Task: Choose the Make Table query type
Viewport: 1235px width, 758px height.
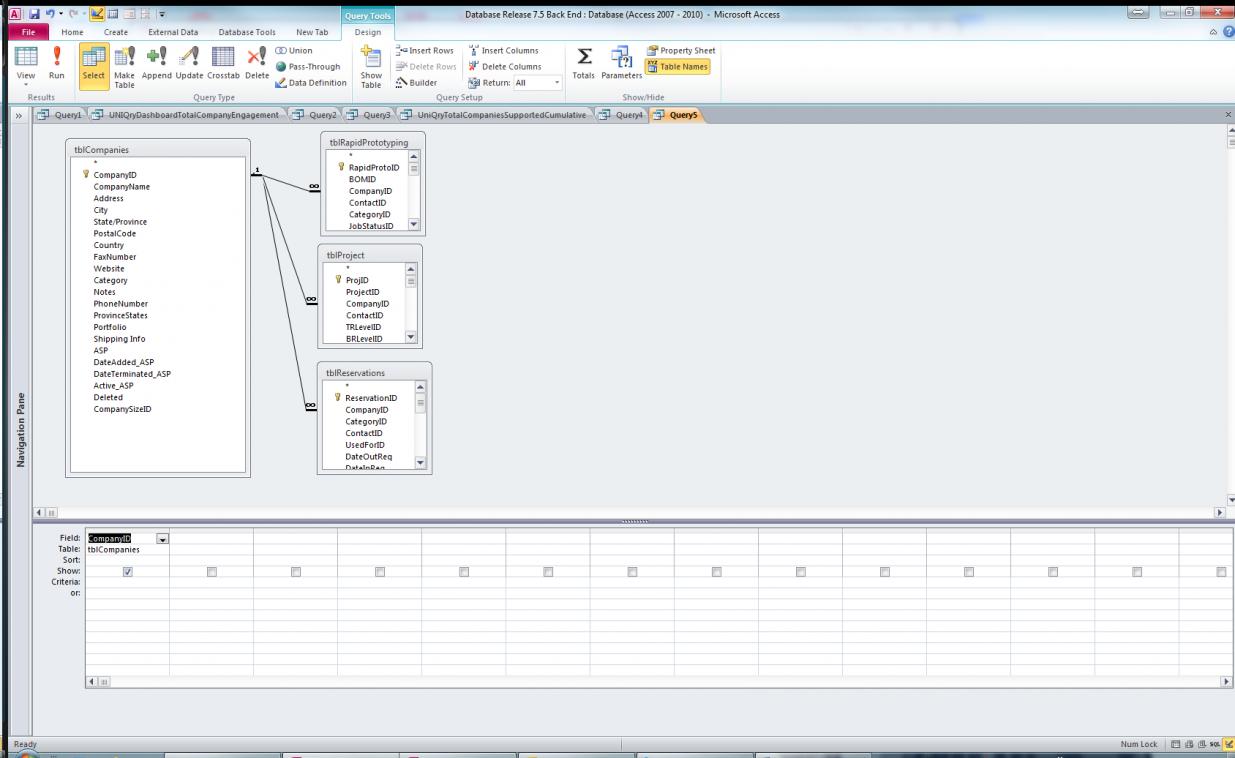Action: click(x=124, y=65)
